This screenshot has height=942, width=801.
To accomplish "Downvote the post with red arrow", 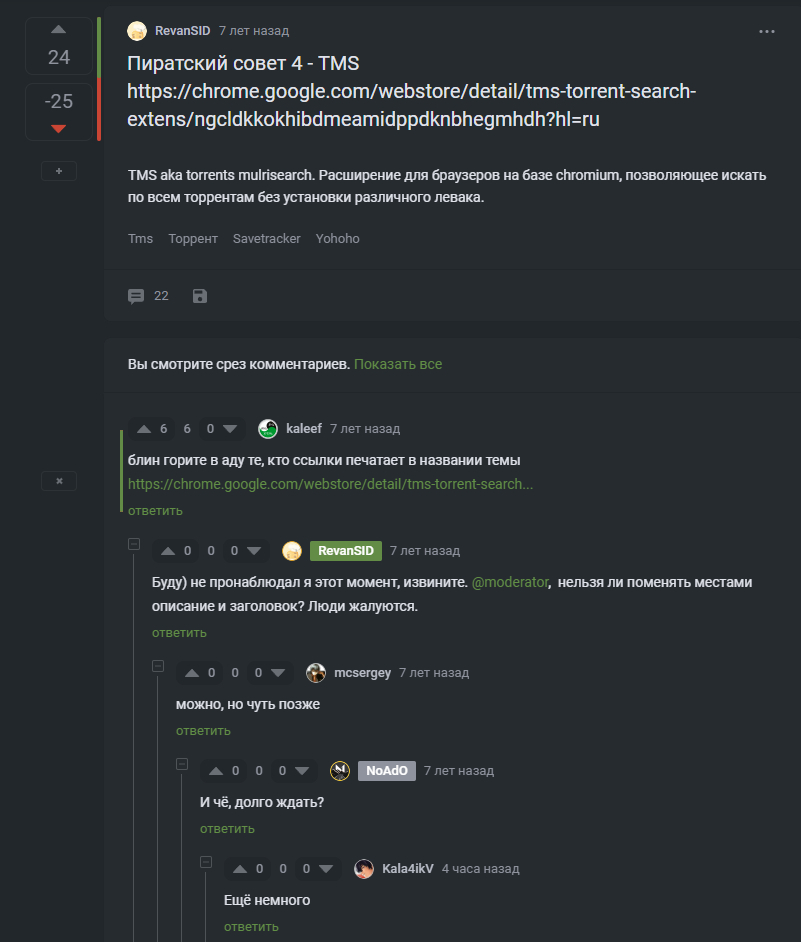I will [58, 128].
